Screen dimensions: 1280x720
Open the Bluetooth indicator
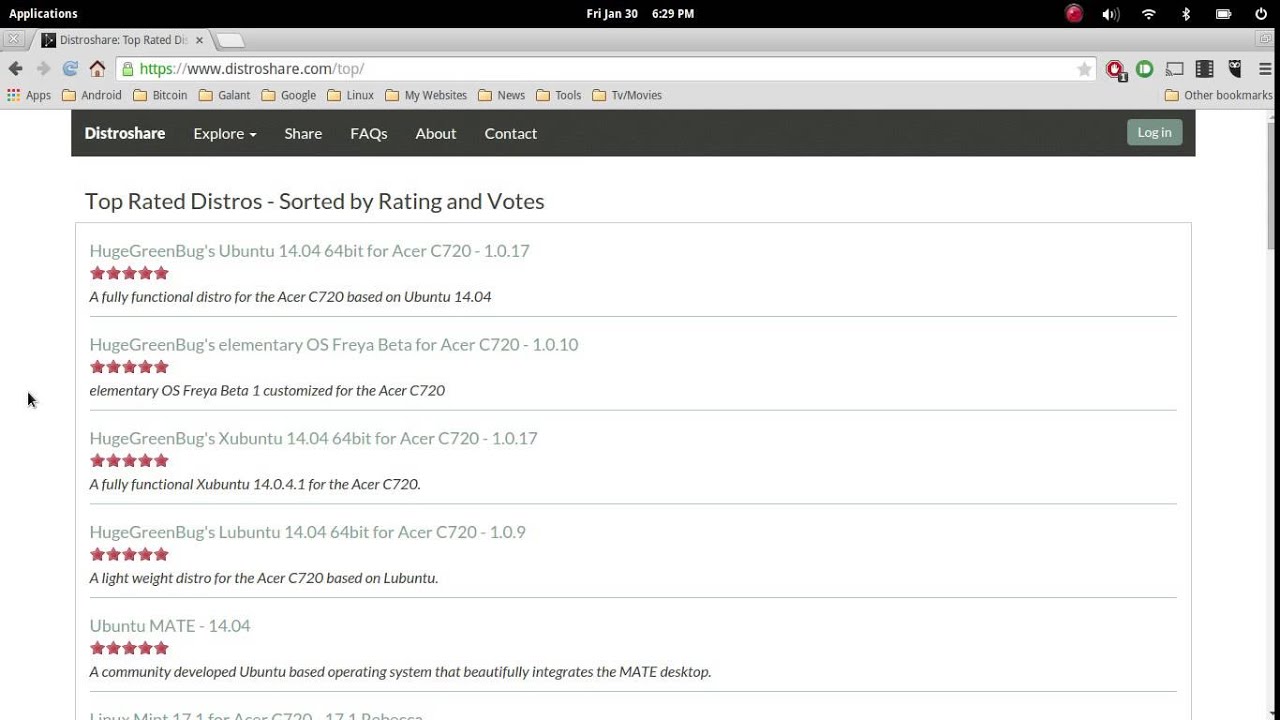tap(1186, 14)
